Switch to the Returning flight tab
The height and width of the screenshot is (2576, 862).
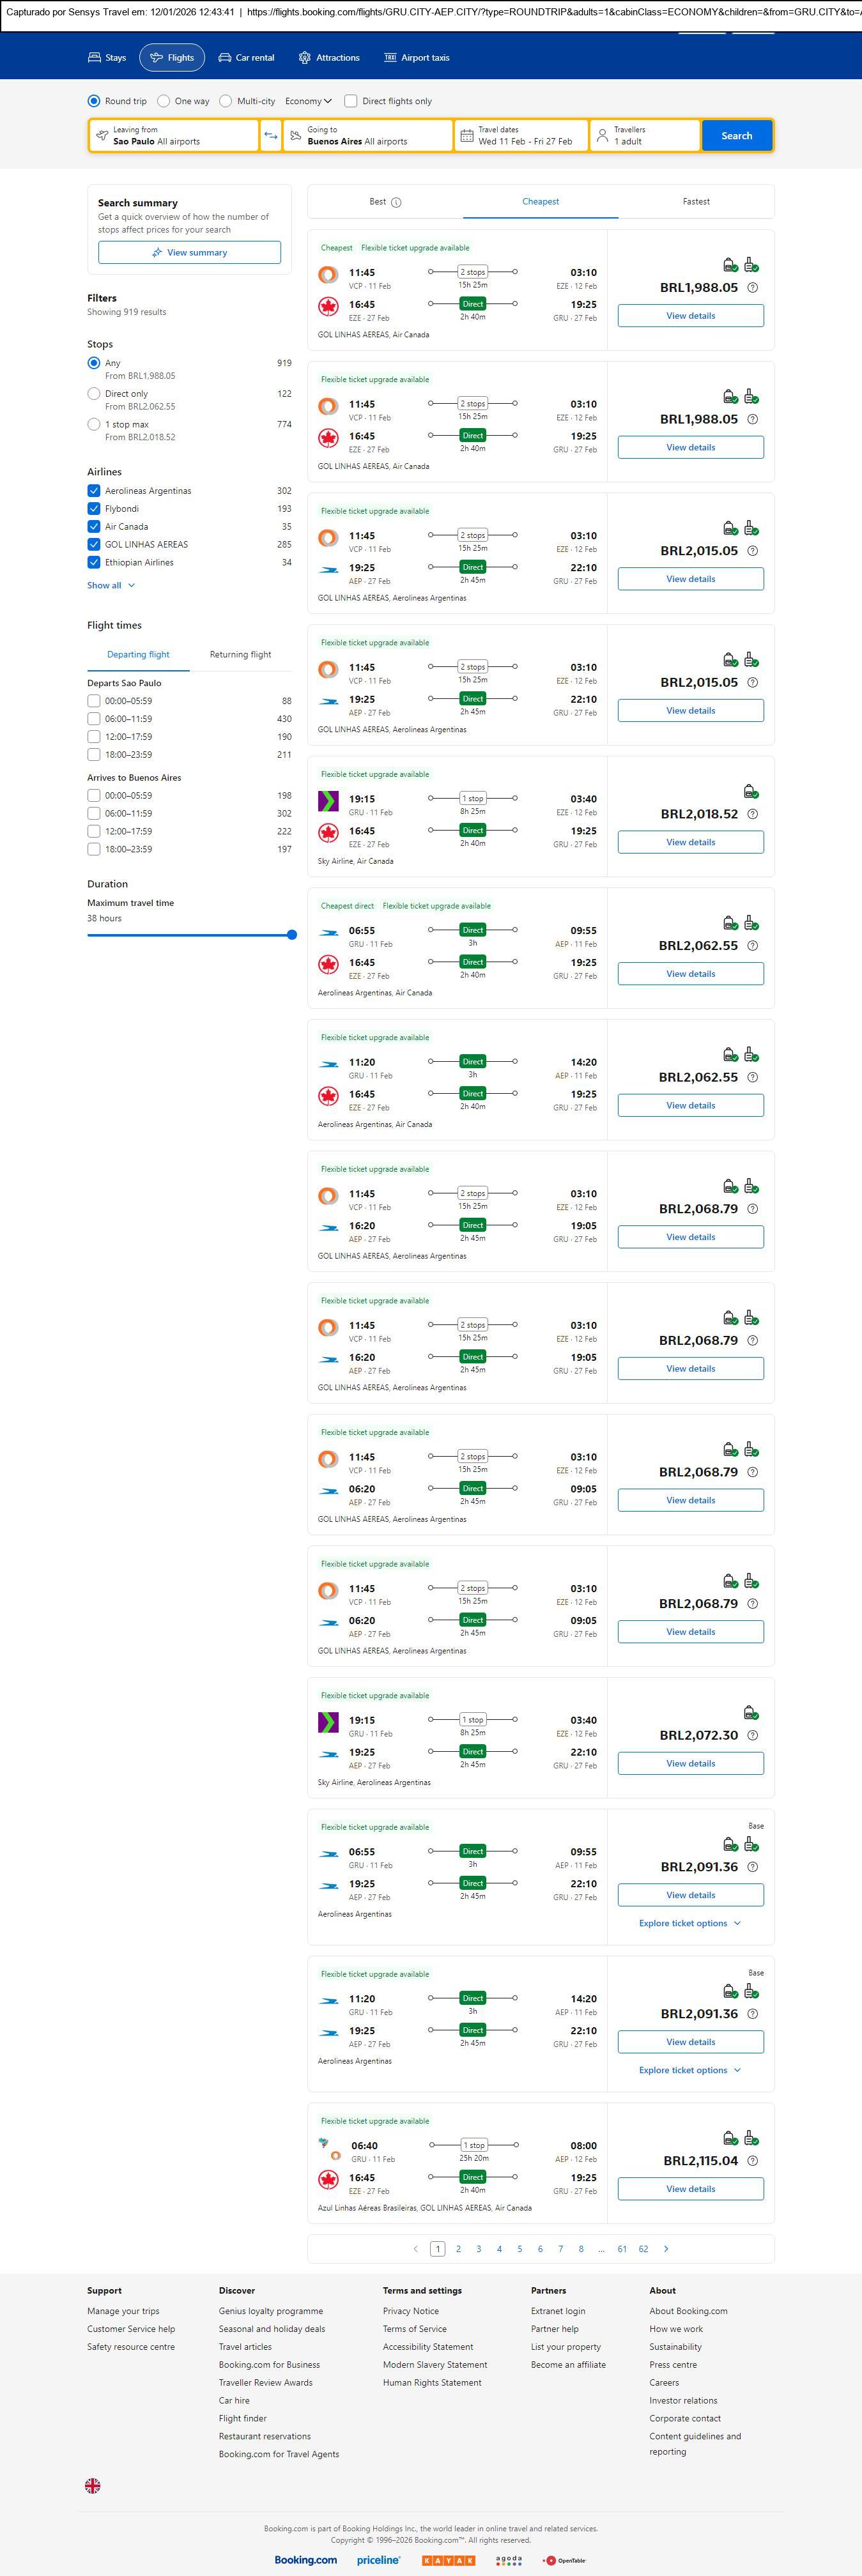[240, 655]
